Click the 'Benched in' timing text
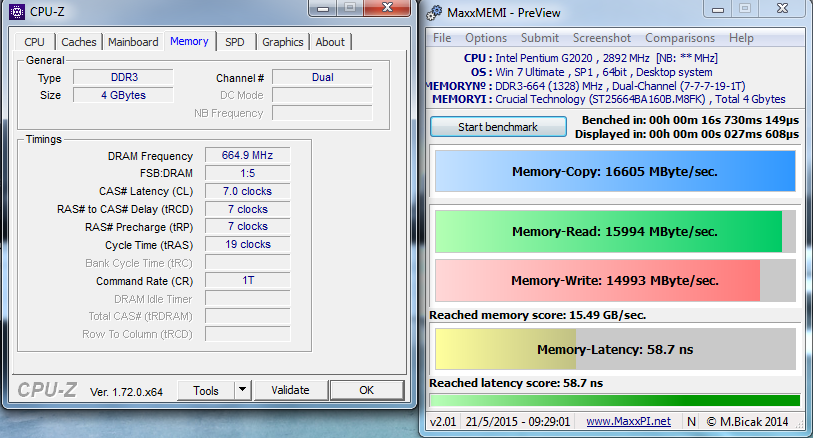The width and height of the screenshot is (813, 438). tap(691, 120)
